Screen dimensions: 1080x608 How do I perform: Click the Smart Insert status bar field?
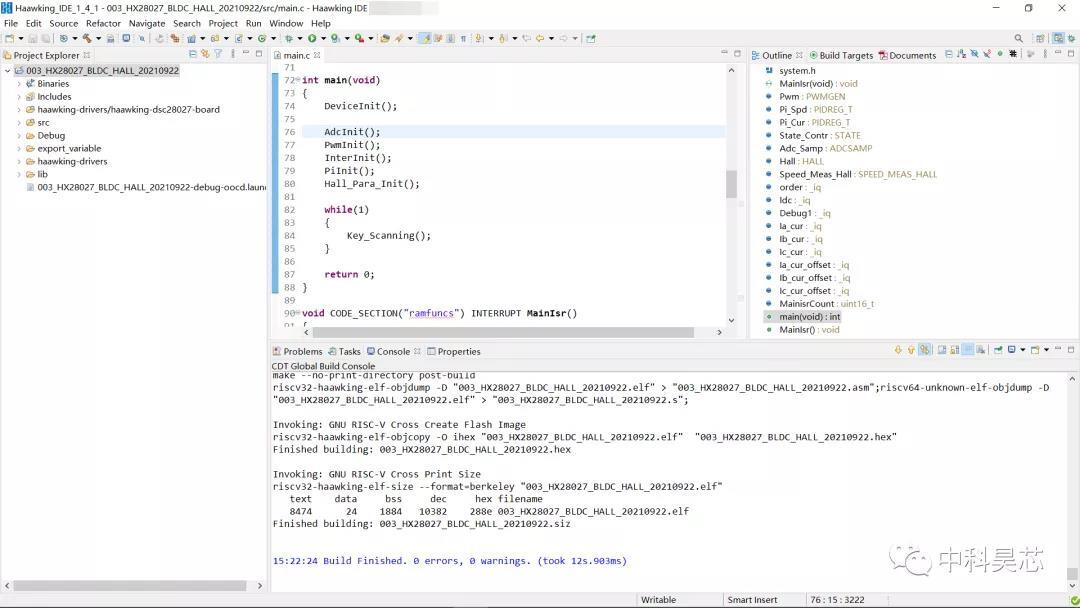(x=752, y=600)
